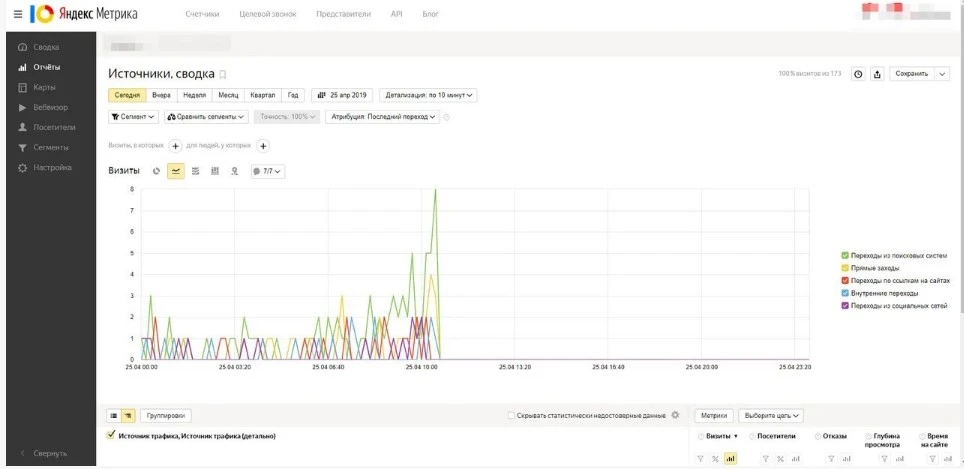Viewport: 964px width, 469px height.
Task: Add a condition for для людей, у которых
Action: click(263, 146)
